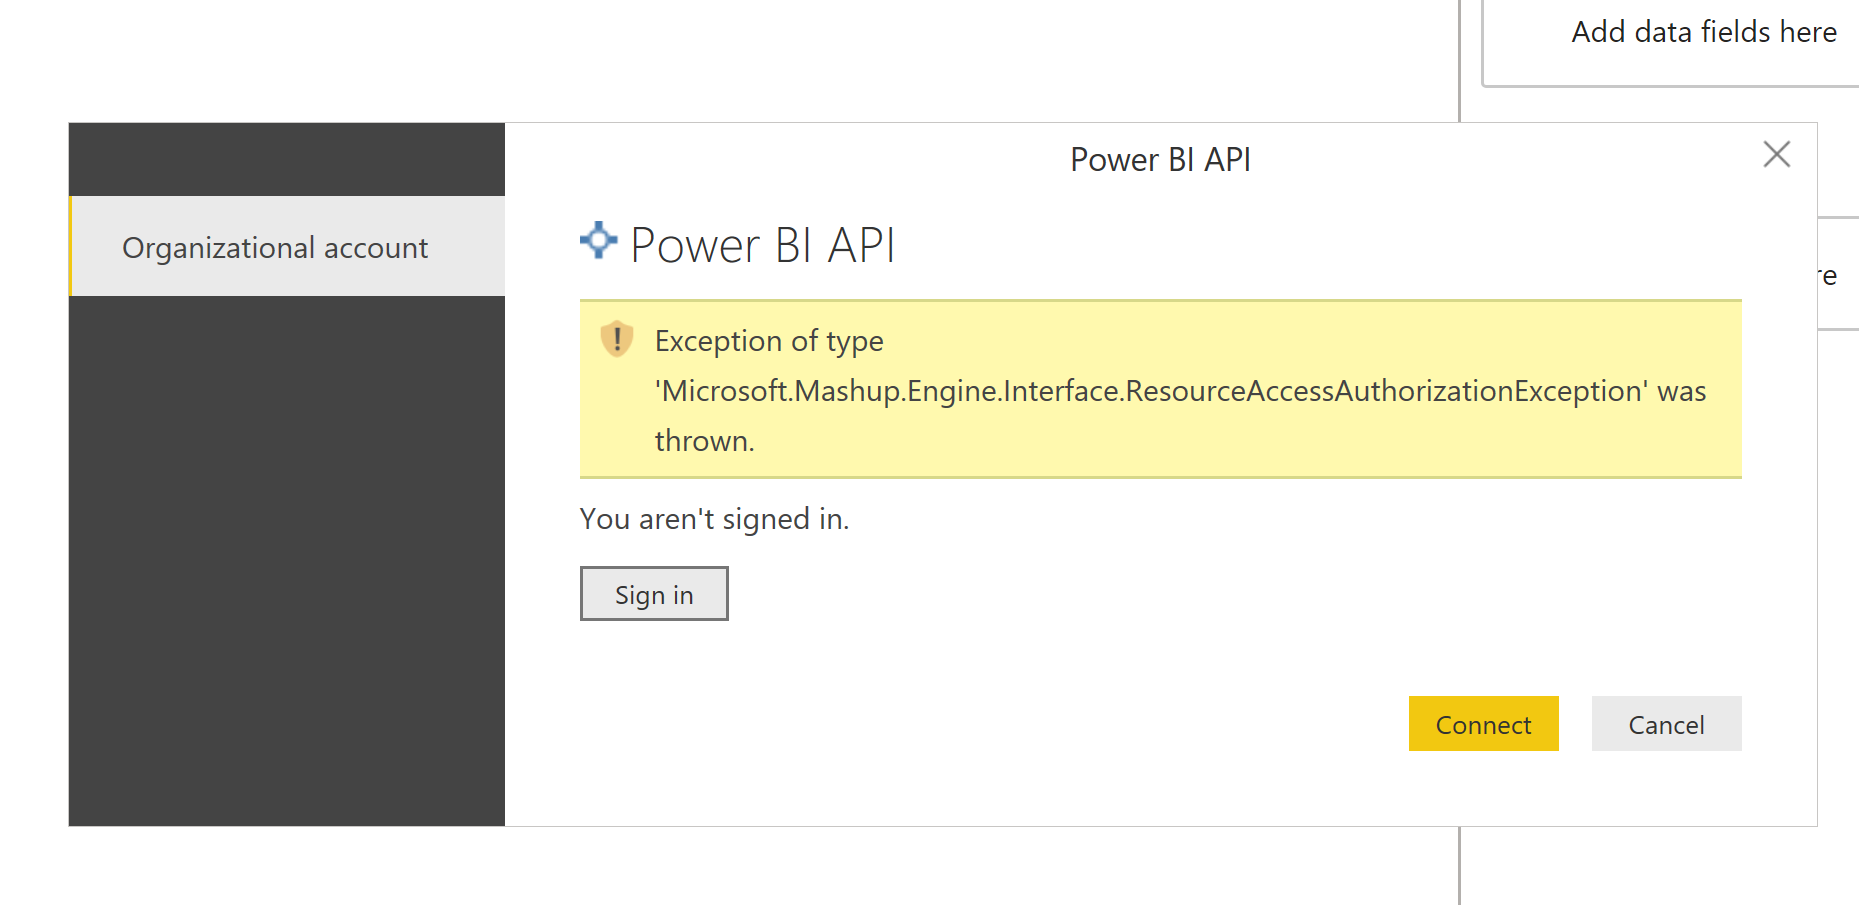Click the yellow selection bar next to Organizational account

point(71,247)
